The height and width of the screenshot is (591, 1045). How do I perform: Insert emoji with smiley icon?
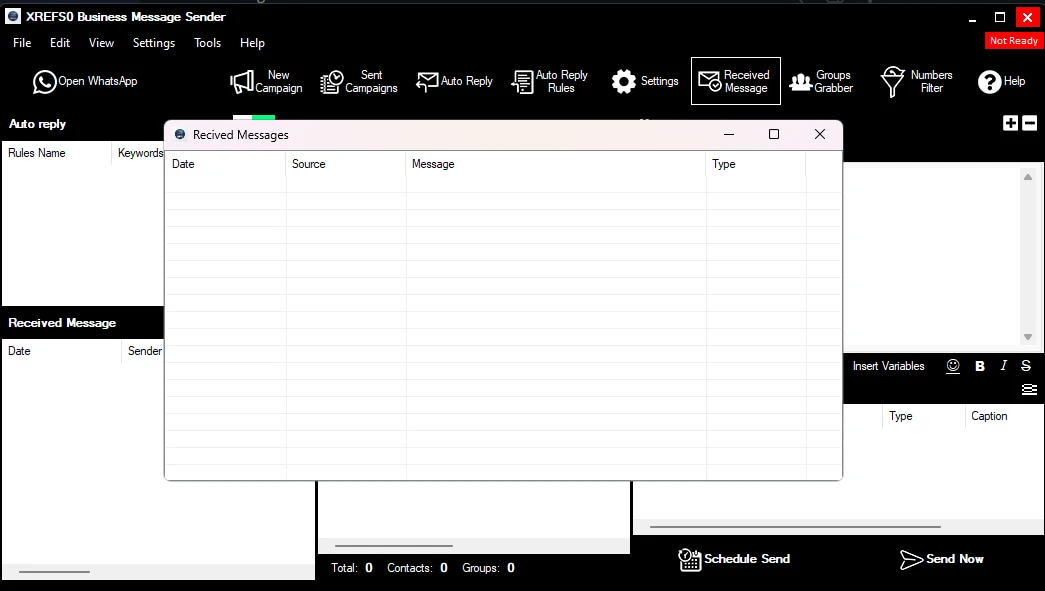[x=953, y=366]
